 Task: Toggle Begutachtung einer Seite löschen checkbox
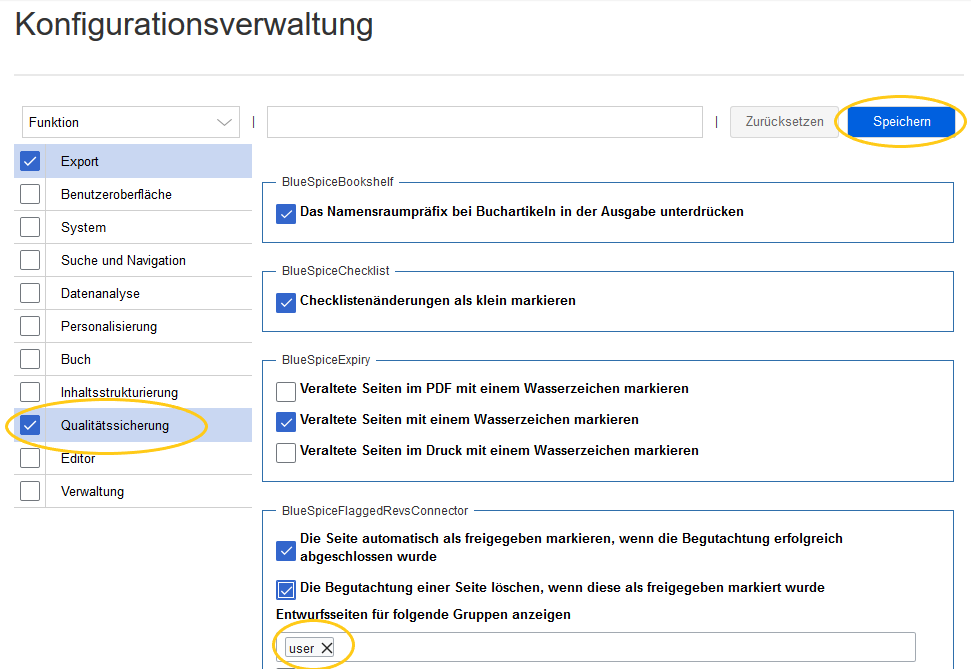click(285, 590)
